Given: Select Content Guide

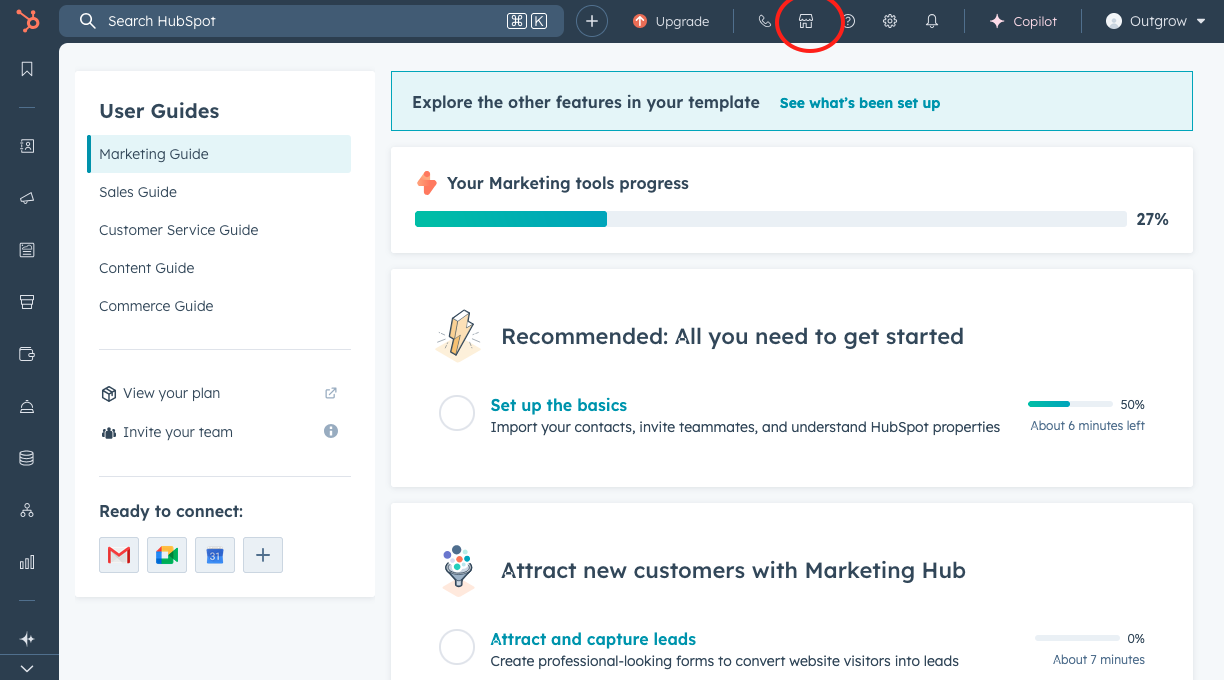Looking at the screenshot, I should coord(147,268).
